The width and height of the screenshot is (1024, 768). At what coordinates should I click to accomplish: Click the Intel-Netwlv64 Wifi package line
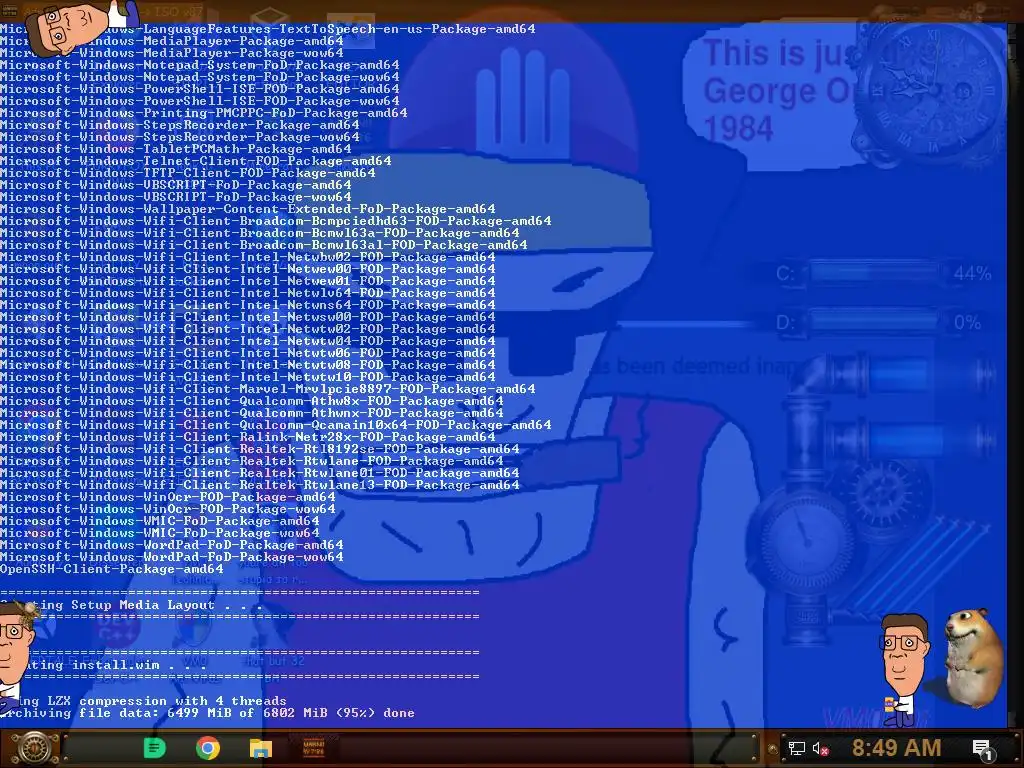click(248, 293)
